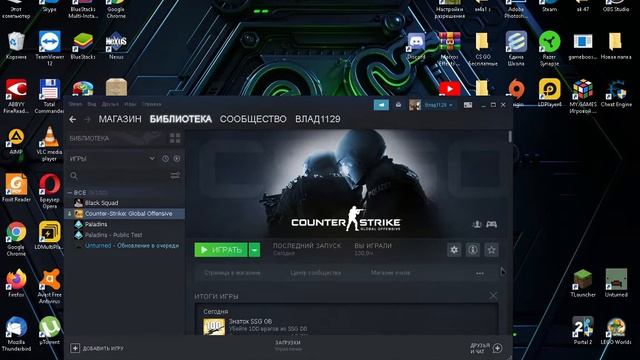Open game settings gear icon
640x360 pixels.
click(x=454, y=250)
